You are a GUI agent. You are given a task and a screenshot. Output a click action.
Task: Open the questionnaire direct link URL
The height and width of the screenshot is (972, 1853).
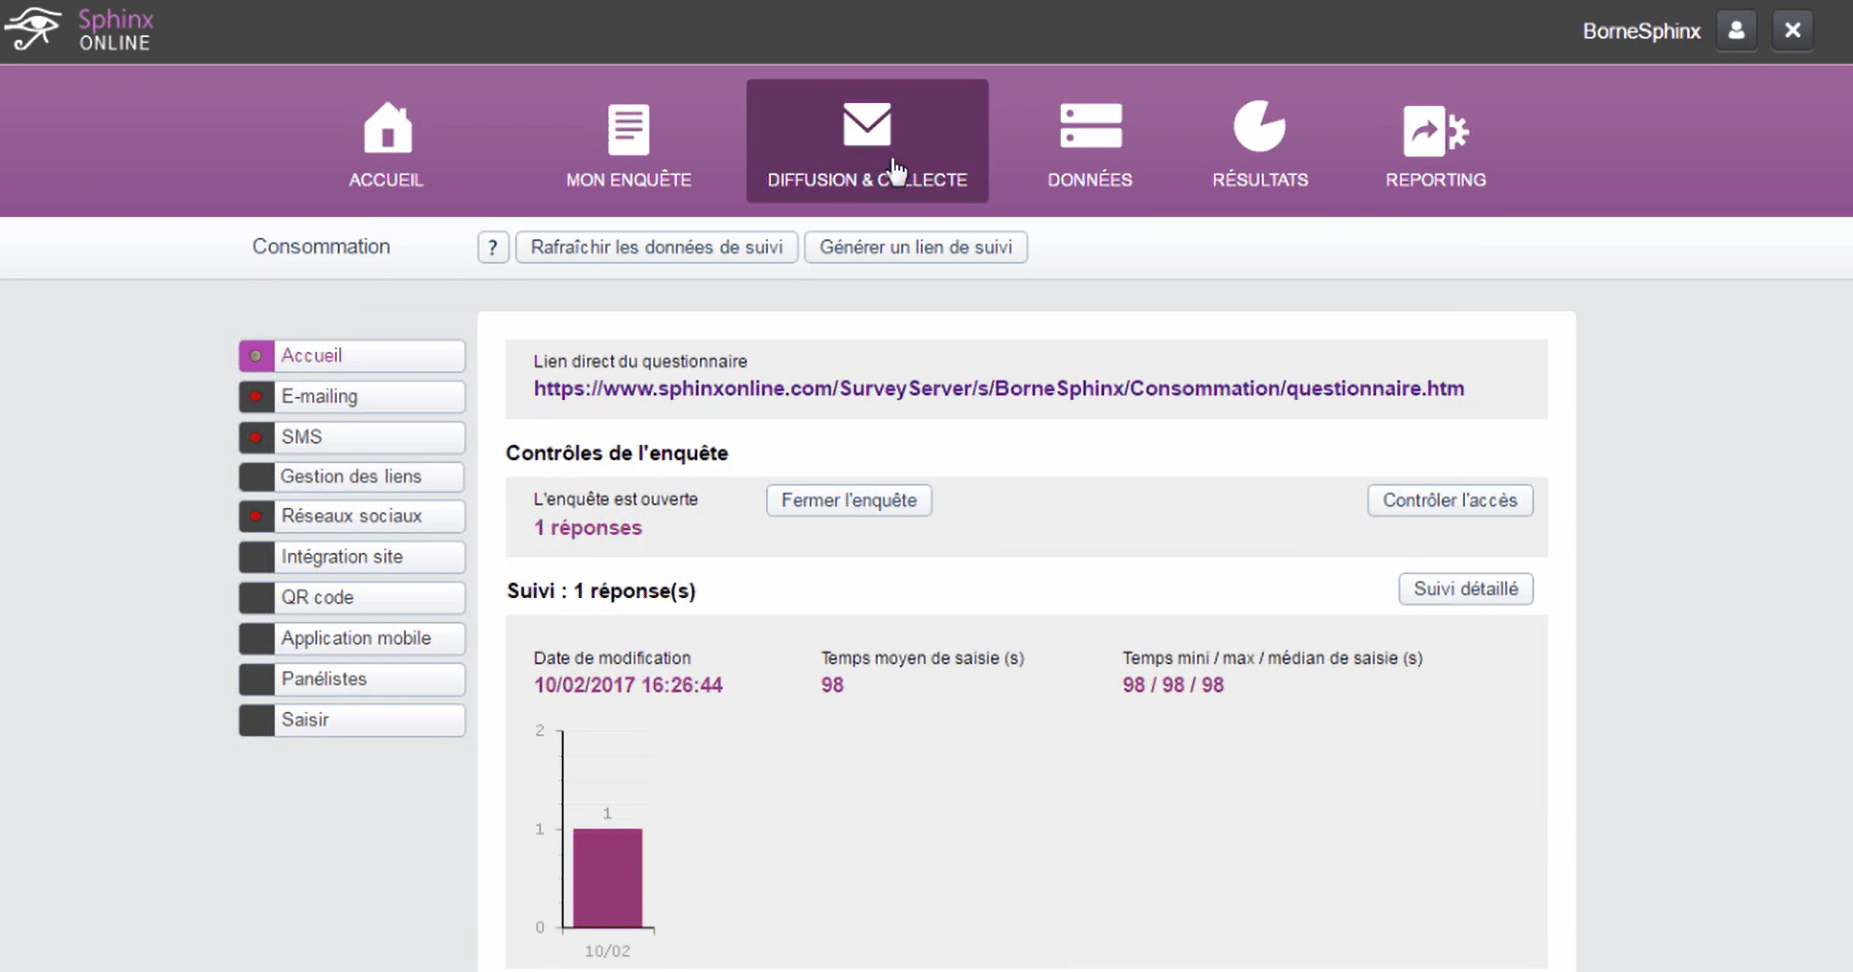coord(998,388)
